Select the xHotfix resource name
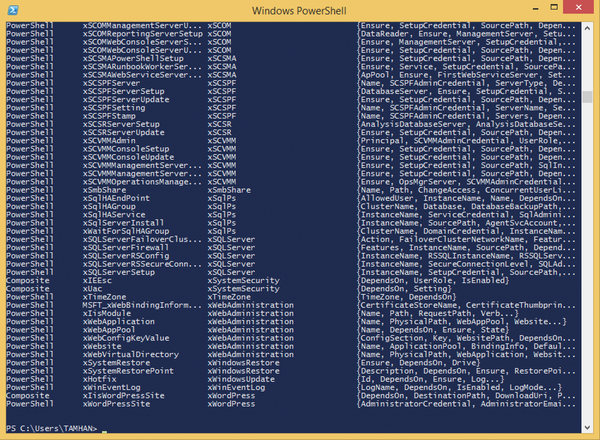The width and height of the screenshot is (600, 440). click(99, 379)
